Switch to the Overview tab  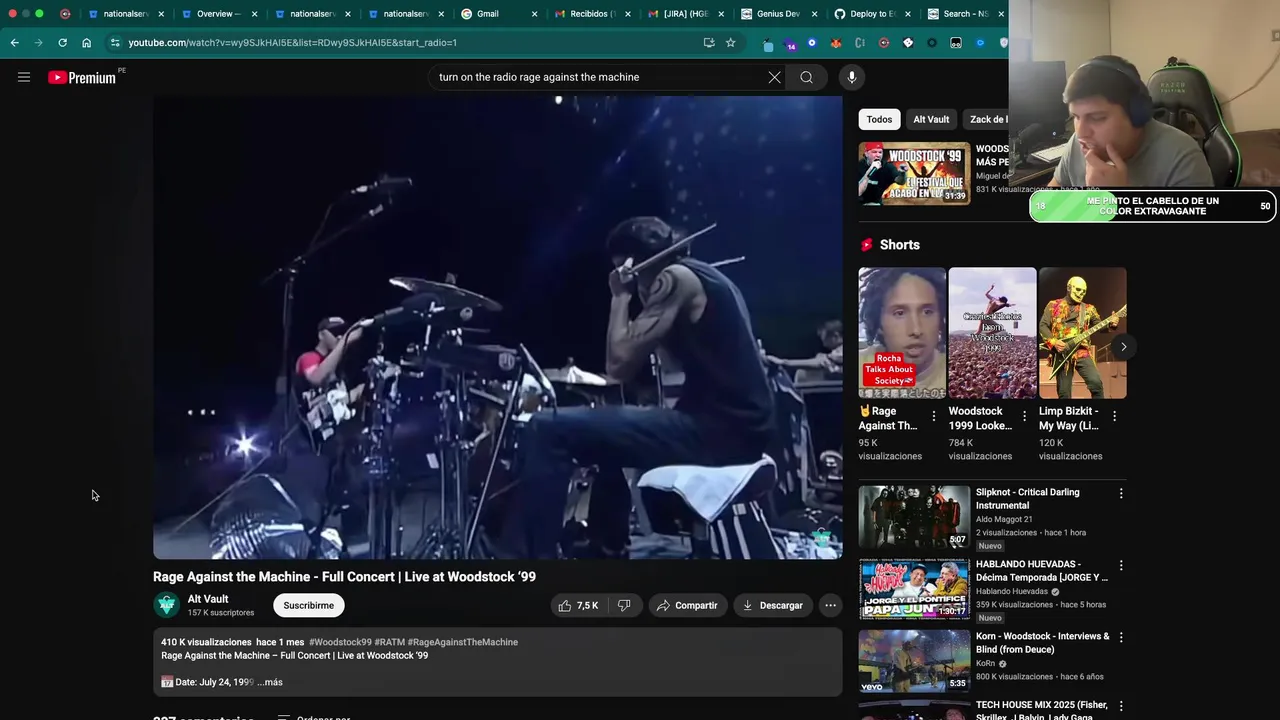click(218, 14)
